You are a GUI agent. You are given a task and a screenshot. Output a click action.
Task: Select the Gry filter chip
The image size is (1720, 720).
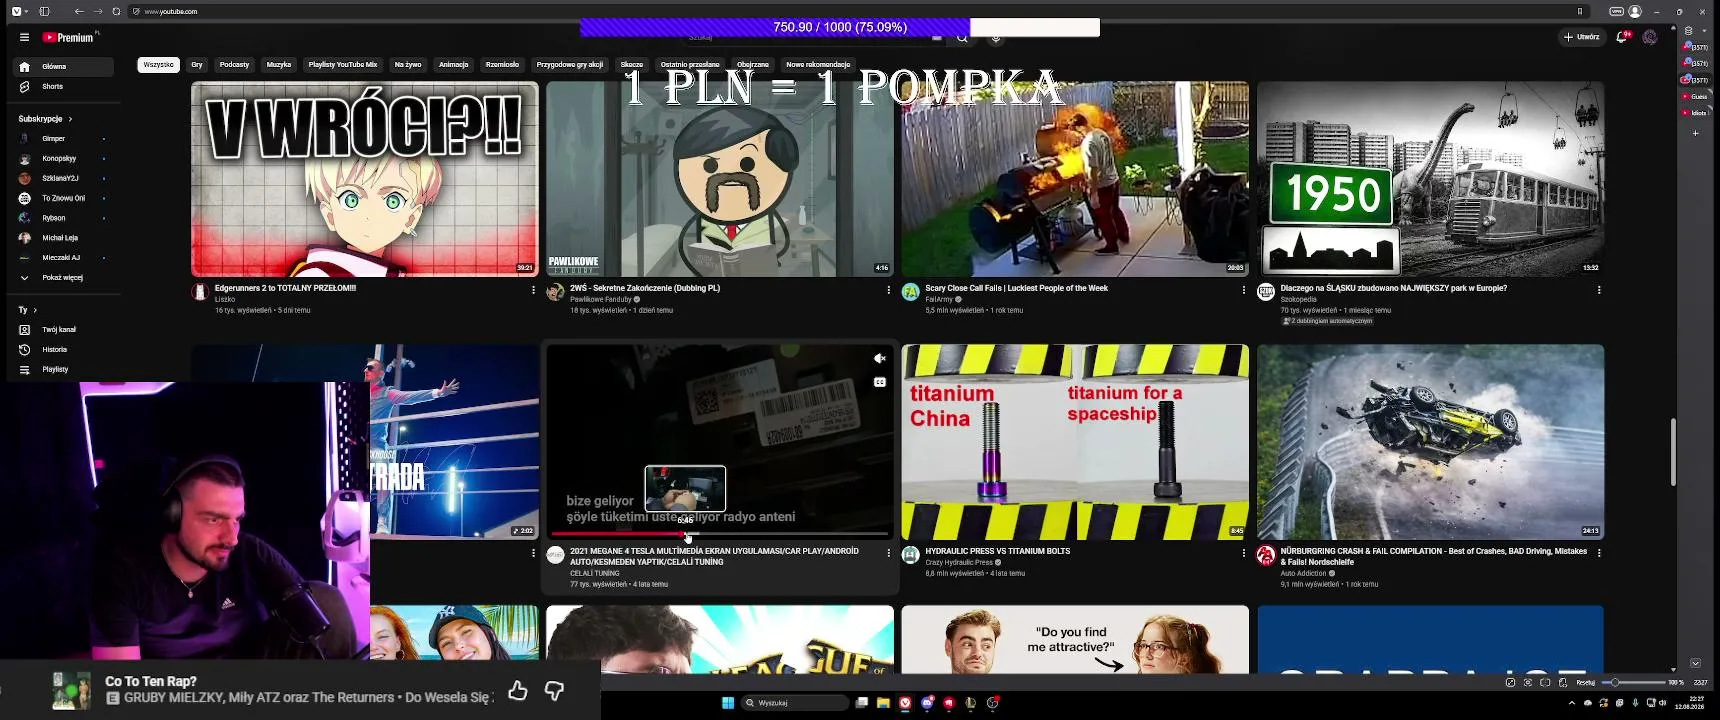[x=197, y=64]
